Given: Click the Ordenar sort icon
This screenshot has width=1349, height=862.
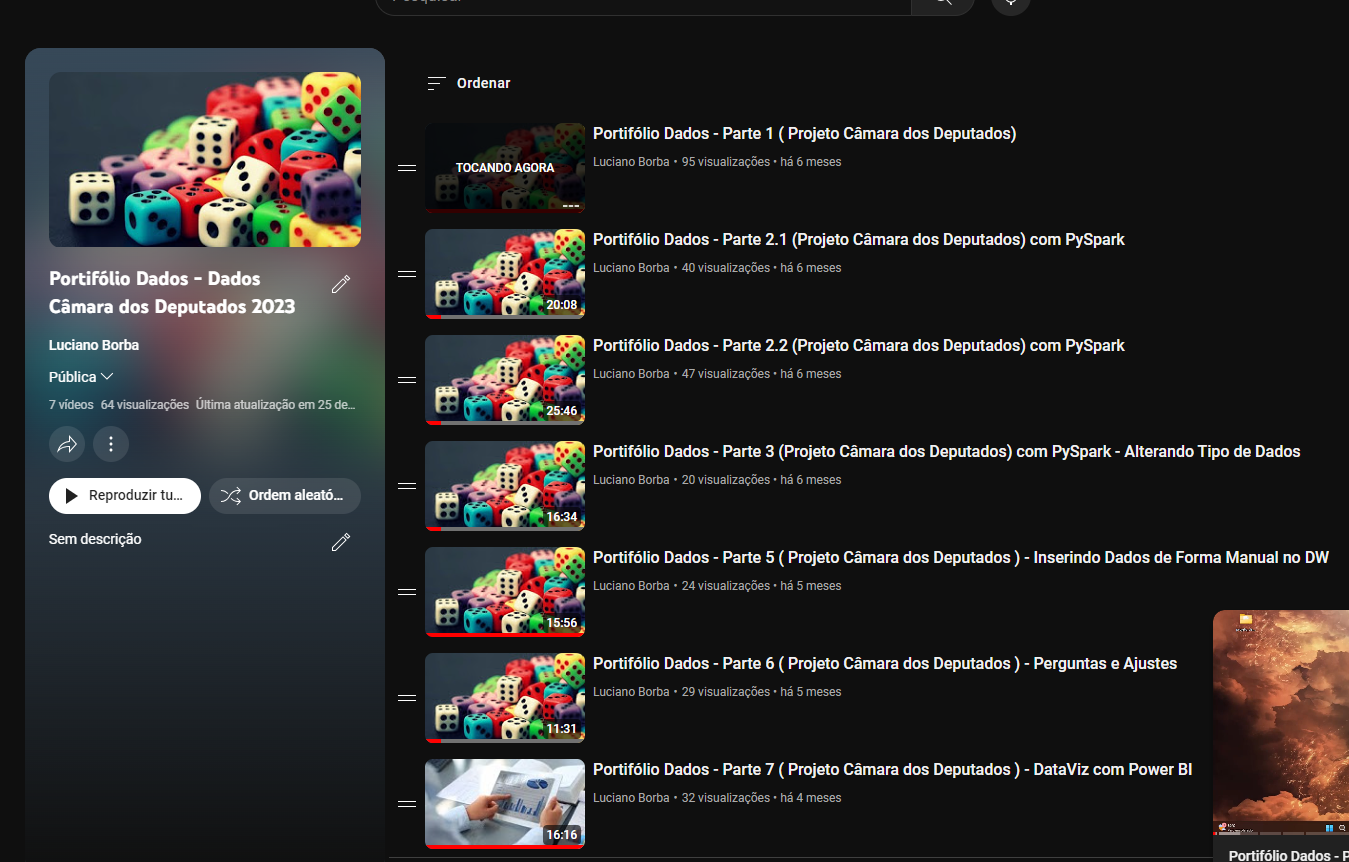Looking at the screenshot, I should [436, 84].
